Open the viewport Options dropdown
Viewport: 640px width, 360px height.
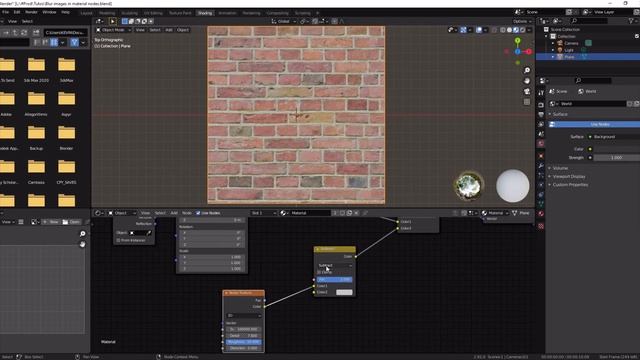(x=522, y=21)
